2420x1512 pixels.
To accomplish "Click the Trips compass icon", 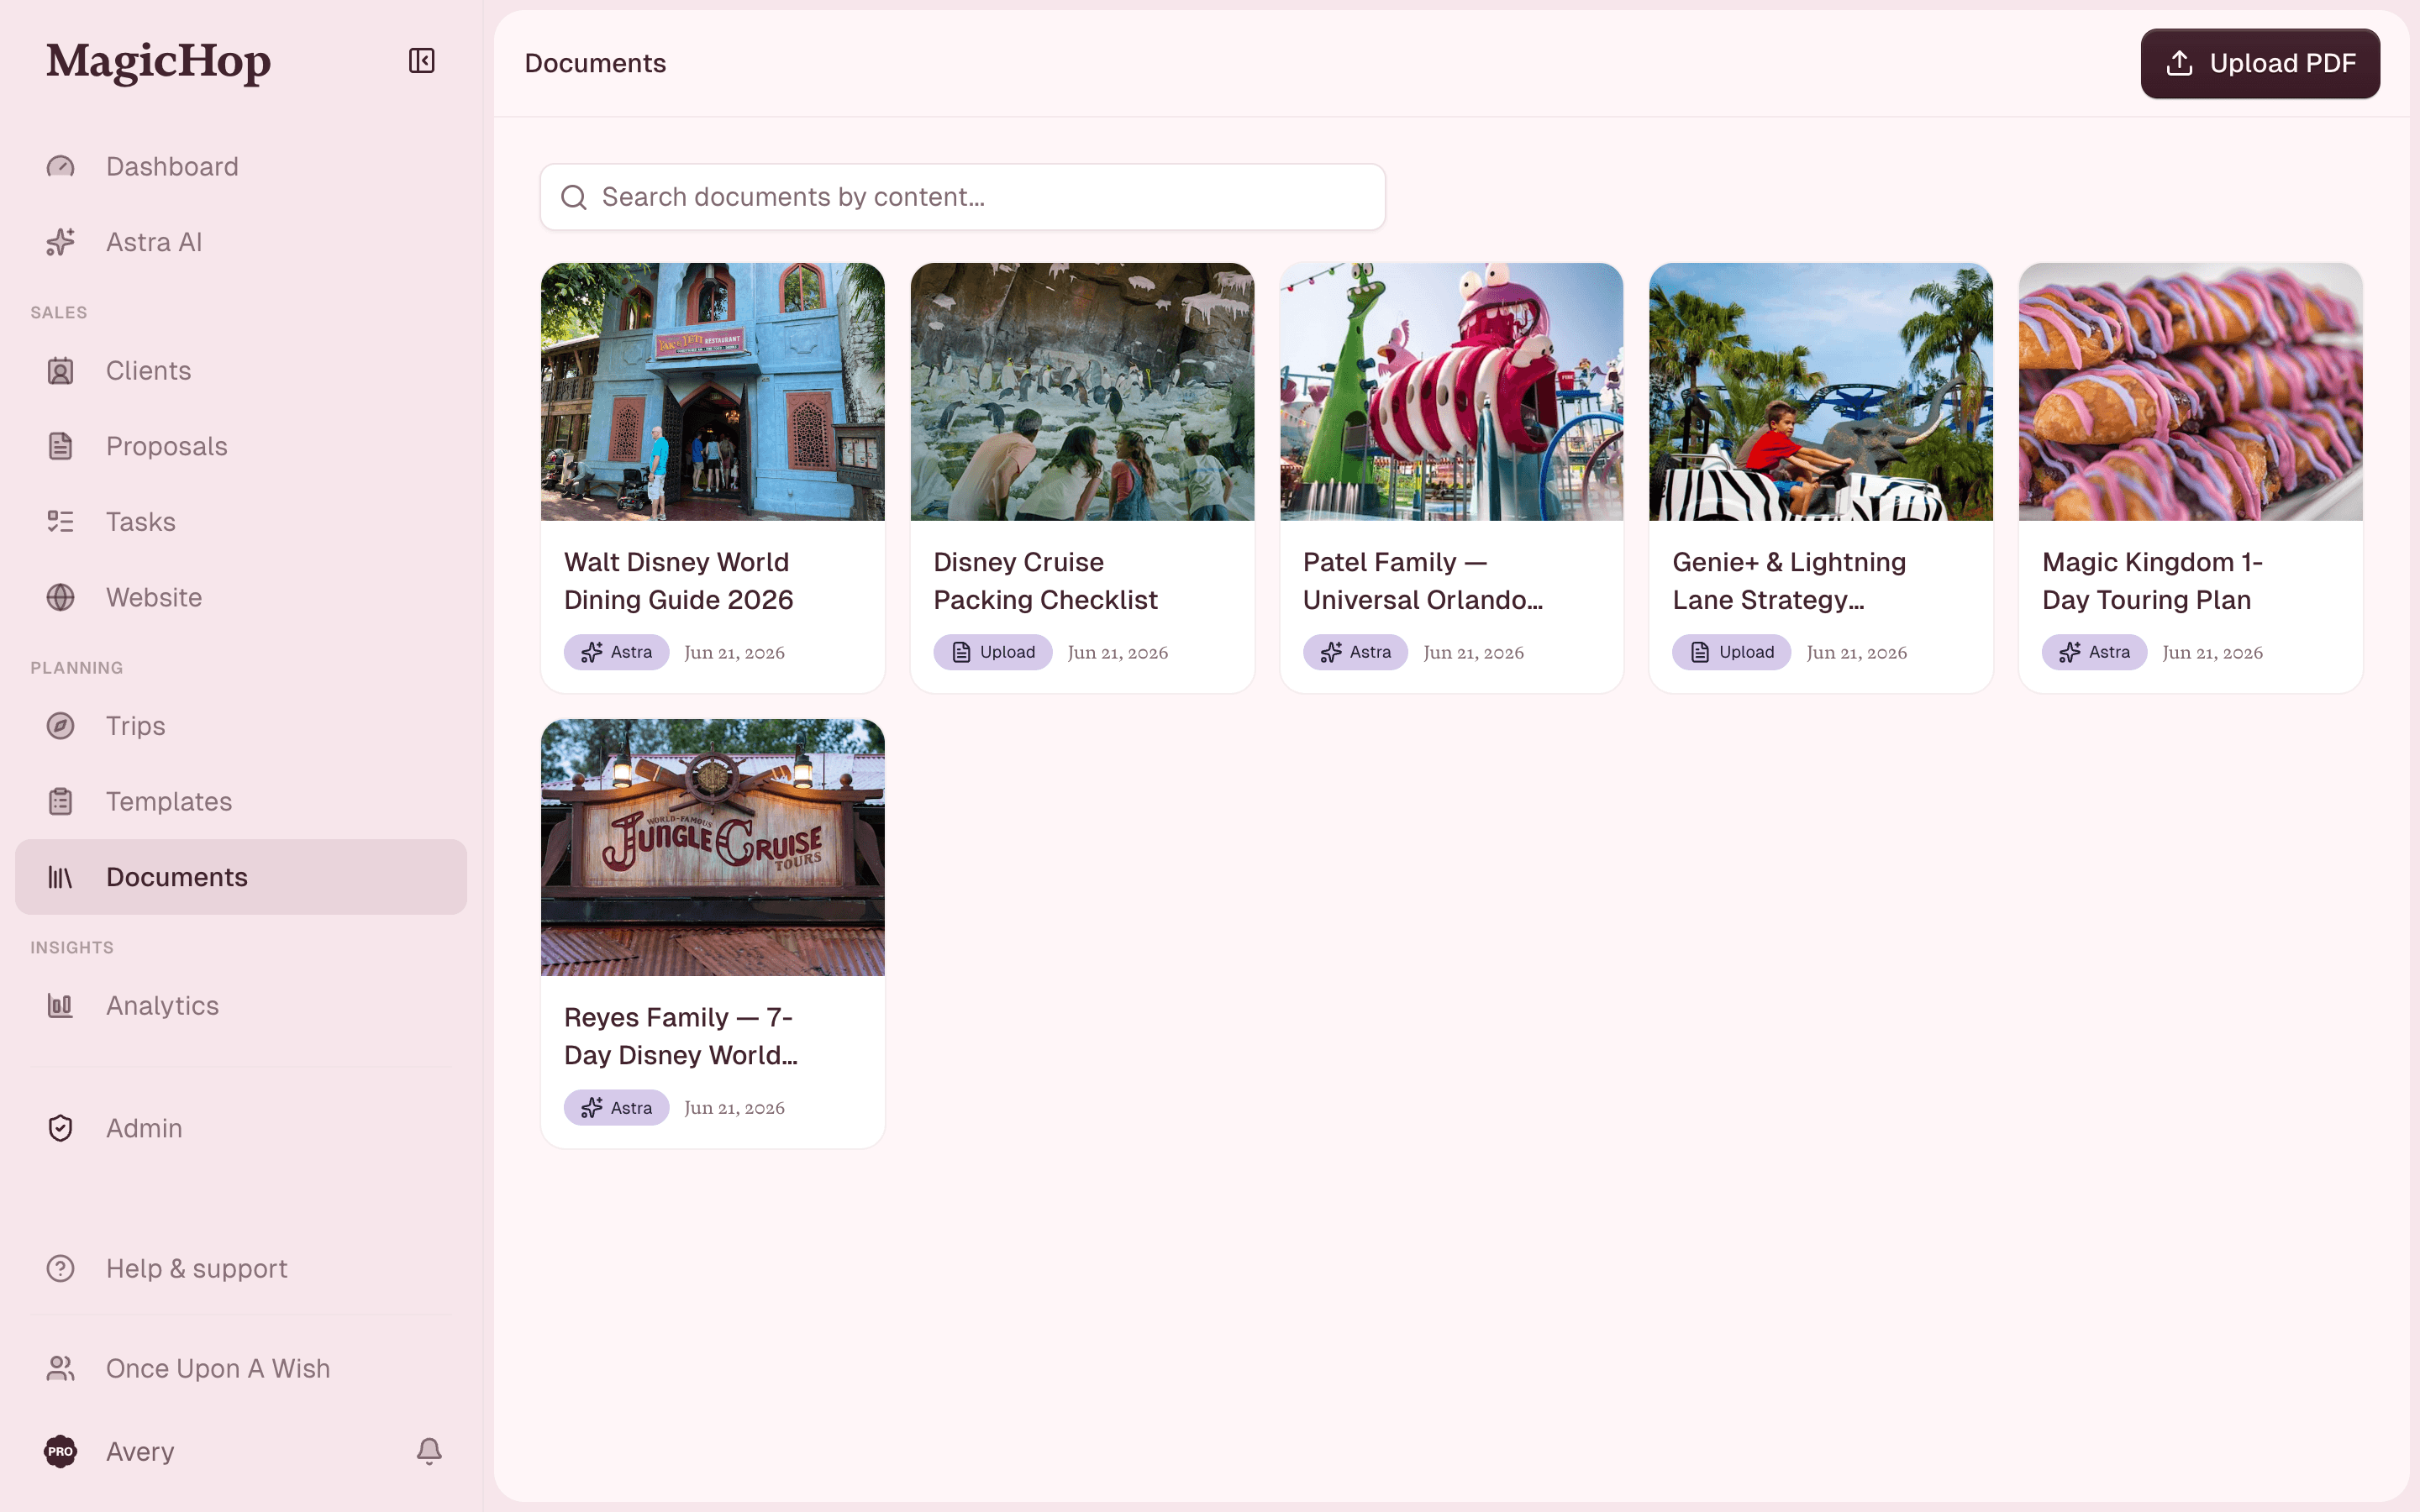I will [x=60, y=726].
